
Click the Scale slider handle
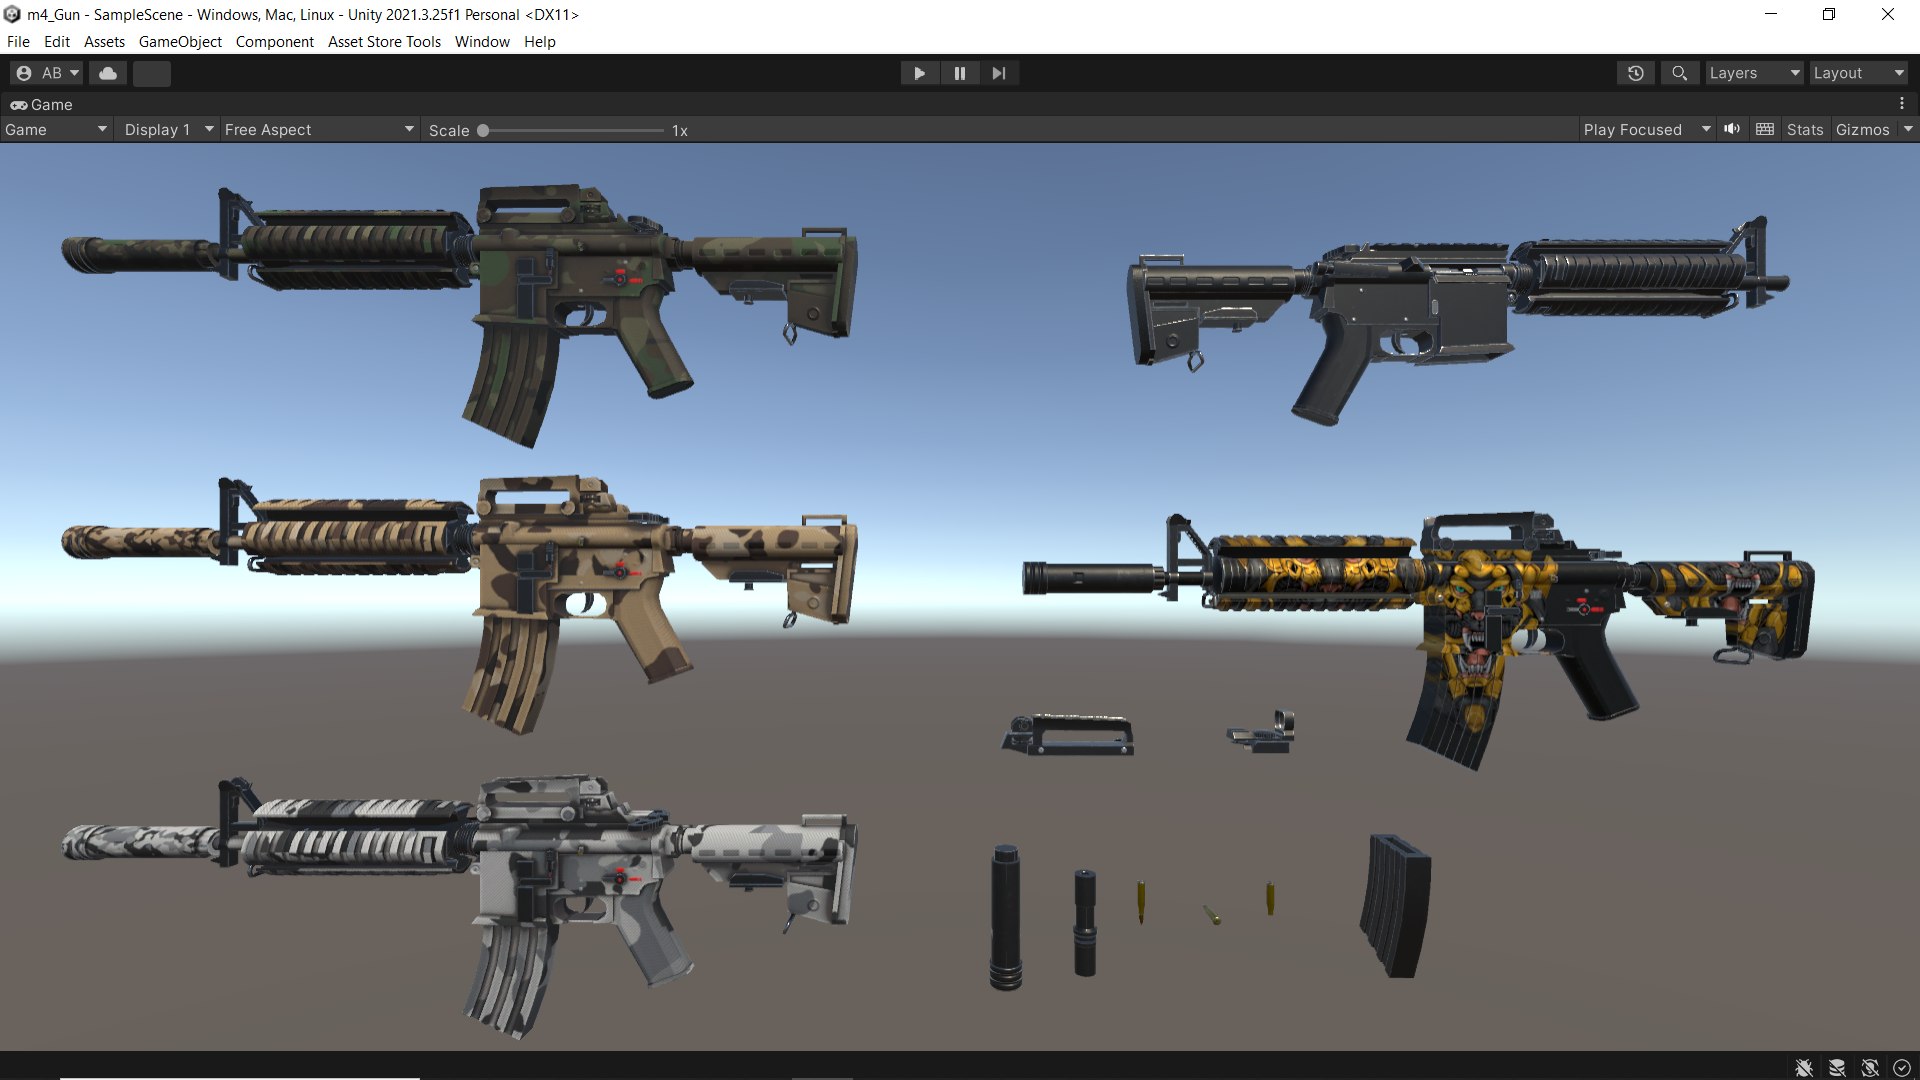click(x=483, y=130)
